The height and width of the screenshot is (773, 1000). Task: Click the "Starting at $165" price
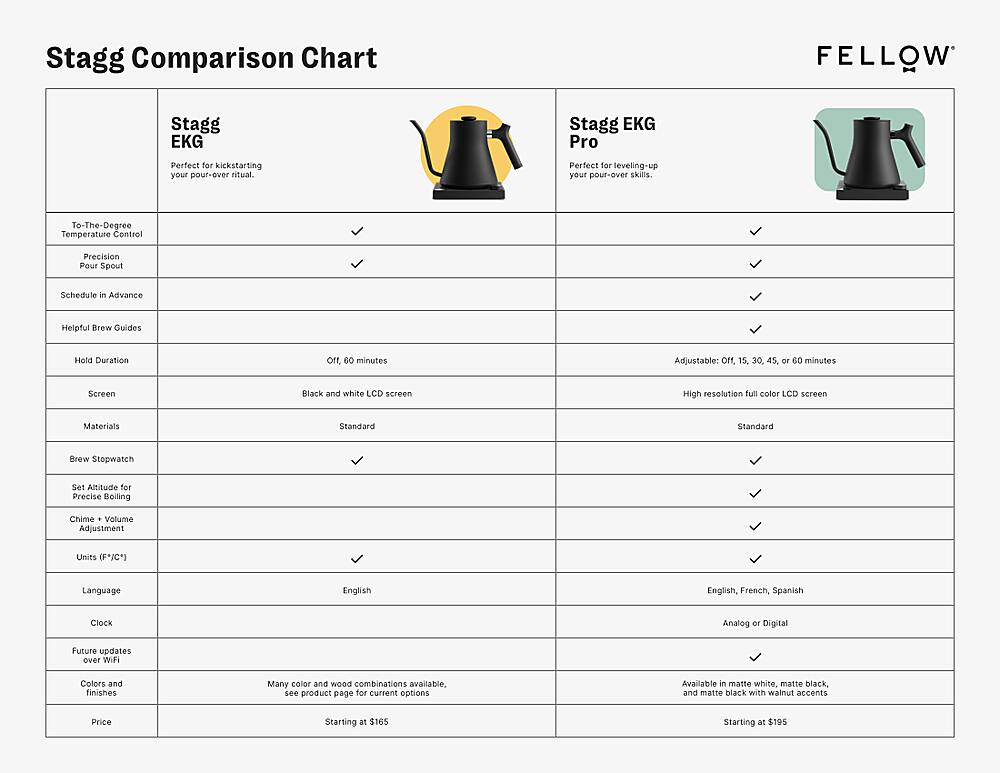357,722
